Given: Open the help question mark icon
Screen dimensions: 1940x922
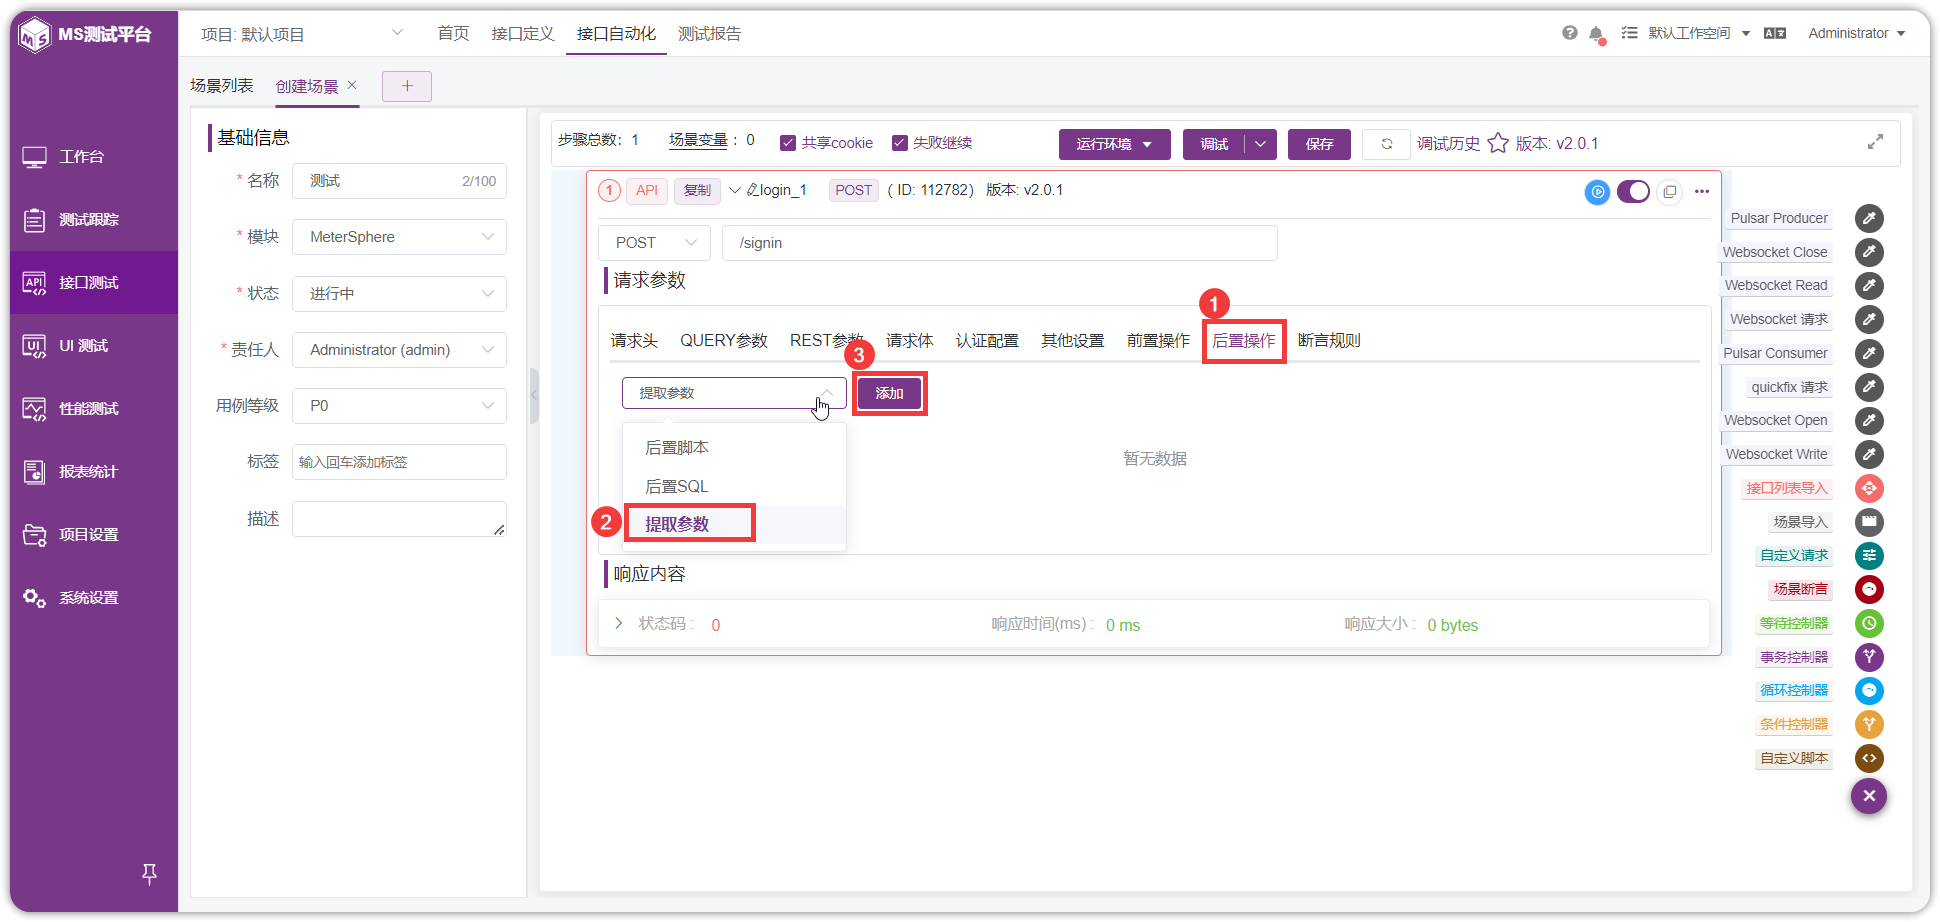Looking at the screenshot, I should 1570,33.
